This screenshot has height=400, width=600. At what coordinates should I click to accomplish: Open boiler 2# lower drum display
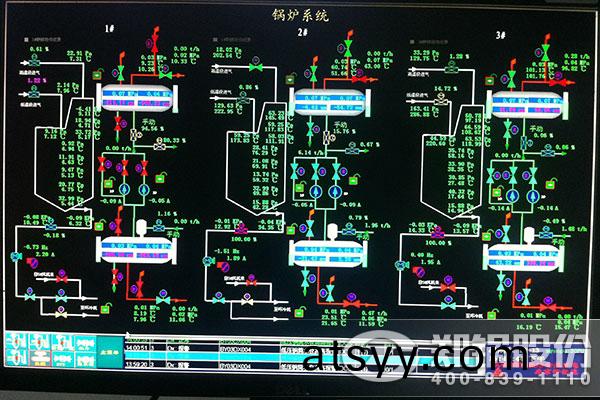[x=329, y=253]
